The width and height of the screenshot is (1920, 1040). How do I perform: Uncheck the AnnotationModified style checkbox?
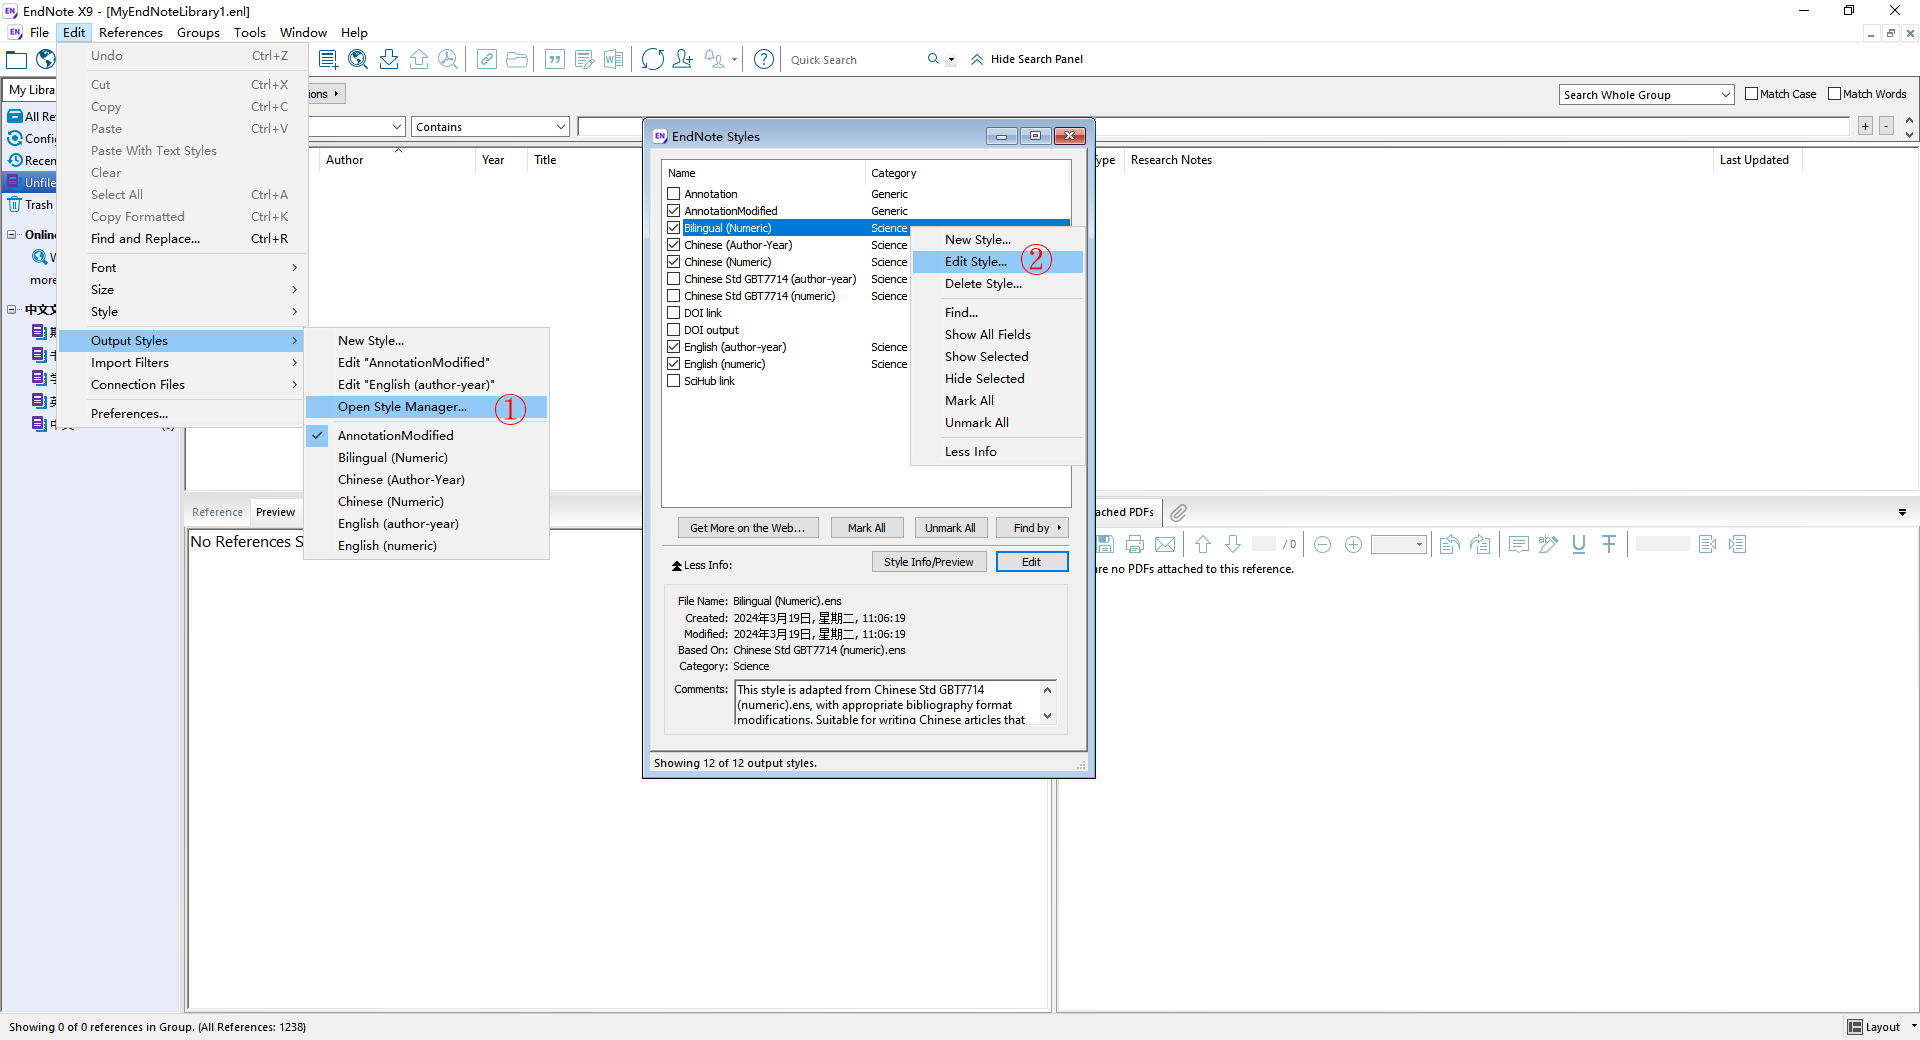(x=673, y=211)
